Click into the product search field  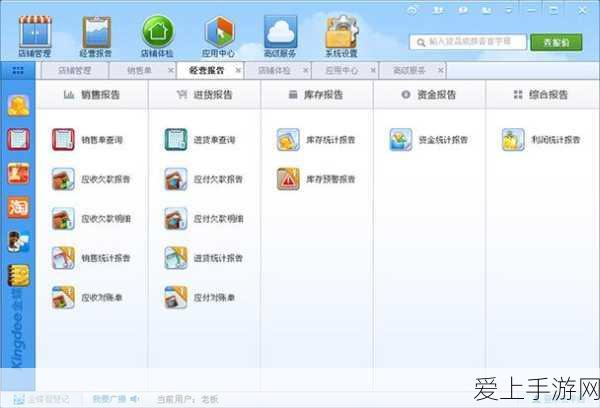coord(468,42)
